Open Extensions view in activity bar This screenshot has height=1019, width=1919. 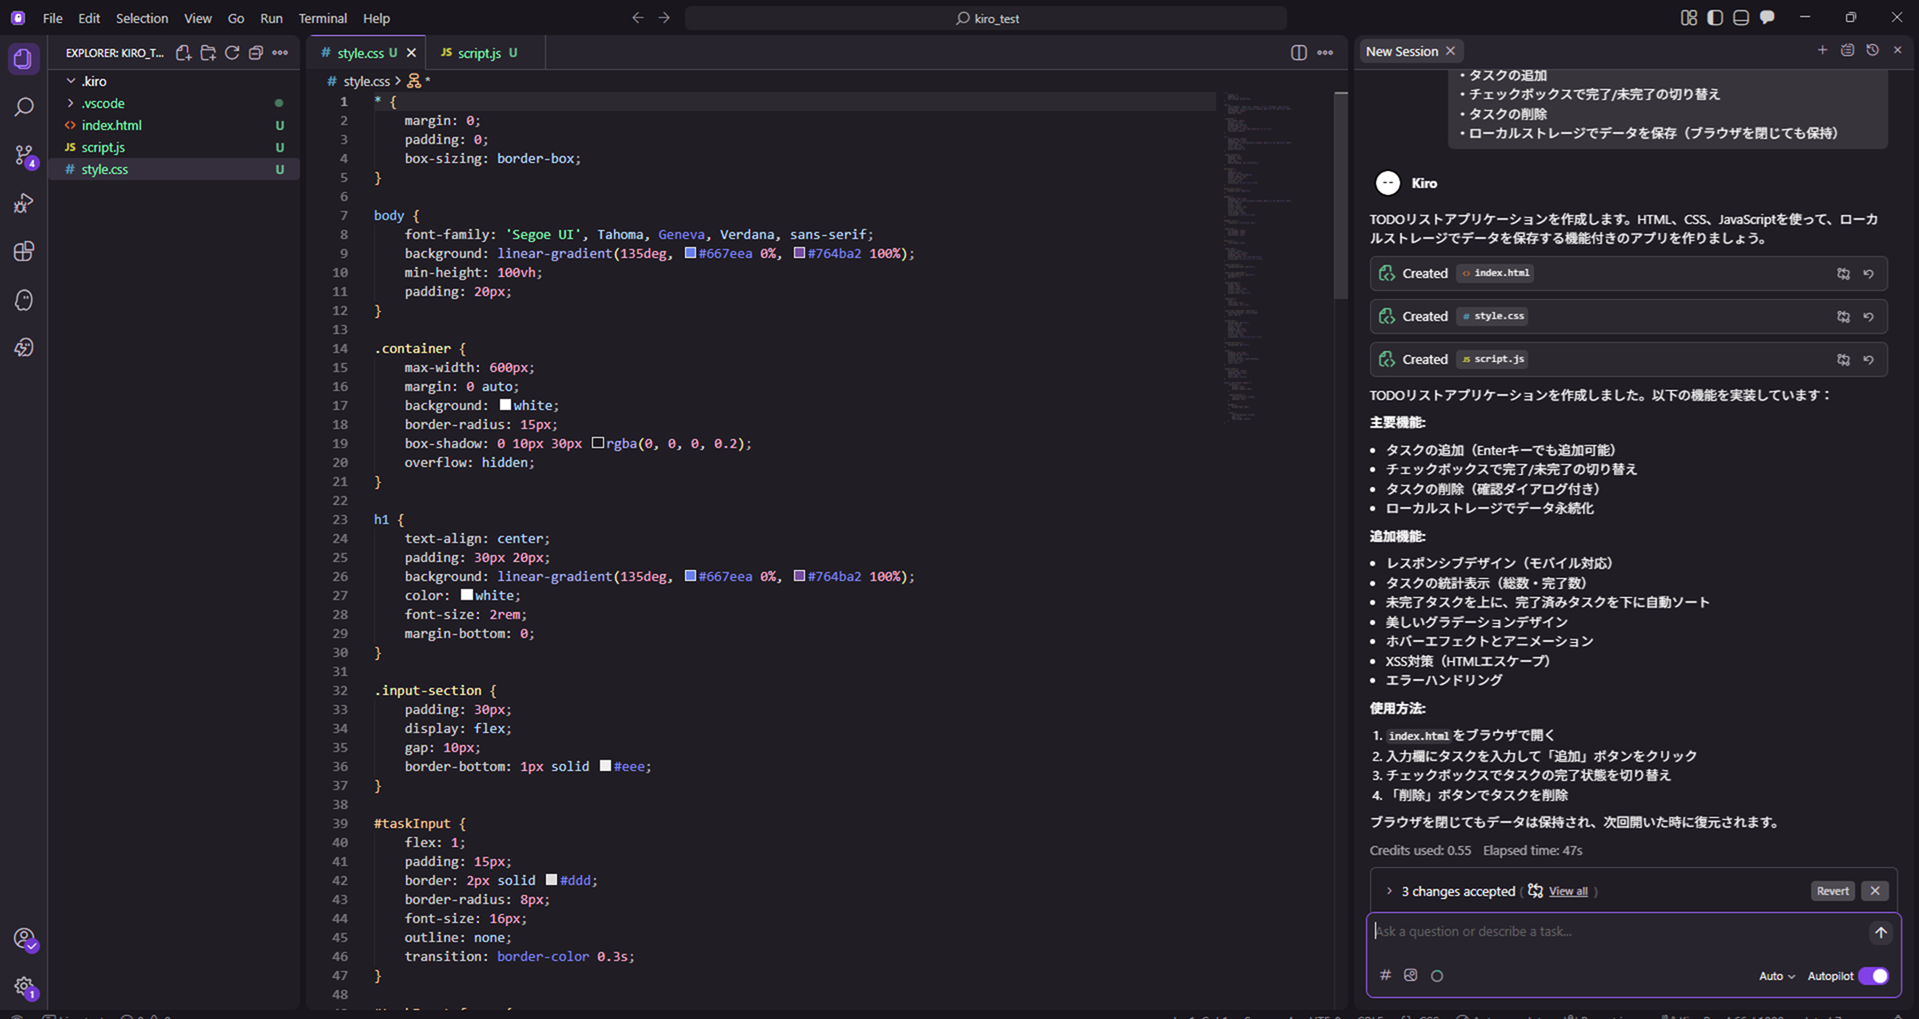click(x=24, y=251)
